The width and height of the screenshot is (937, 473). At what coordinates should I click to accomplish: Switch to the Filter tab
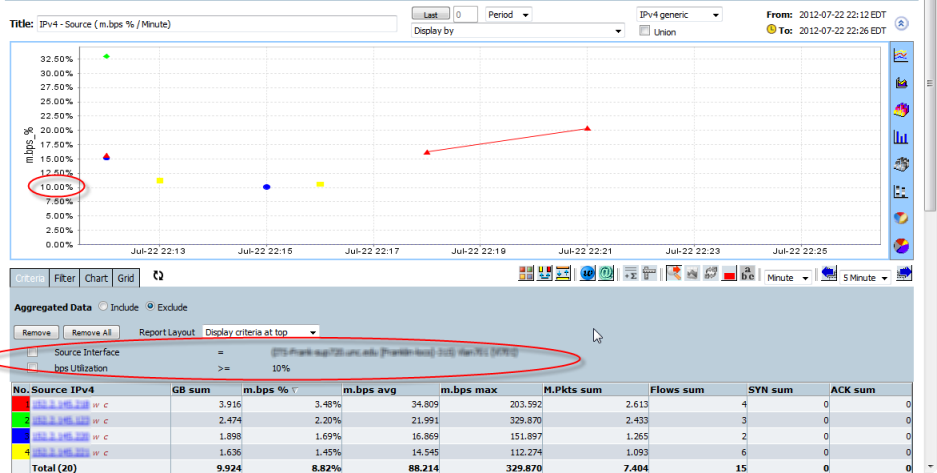pyautogui.click(x=65, y=278)
